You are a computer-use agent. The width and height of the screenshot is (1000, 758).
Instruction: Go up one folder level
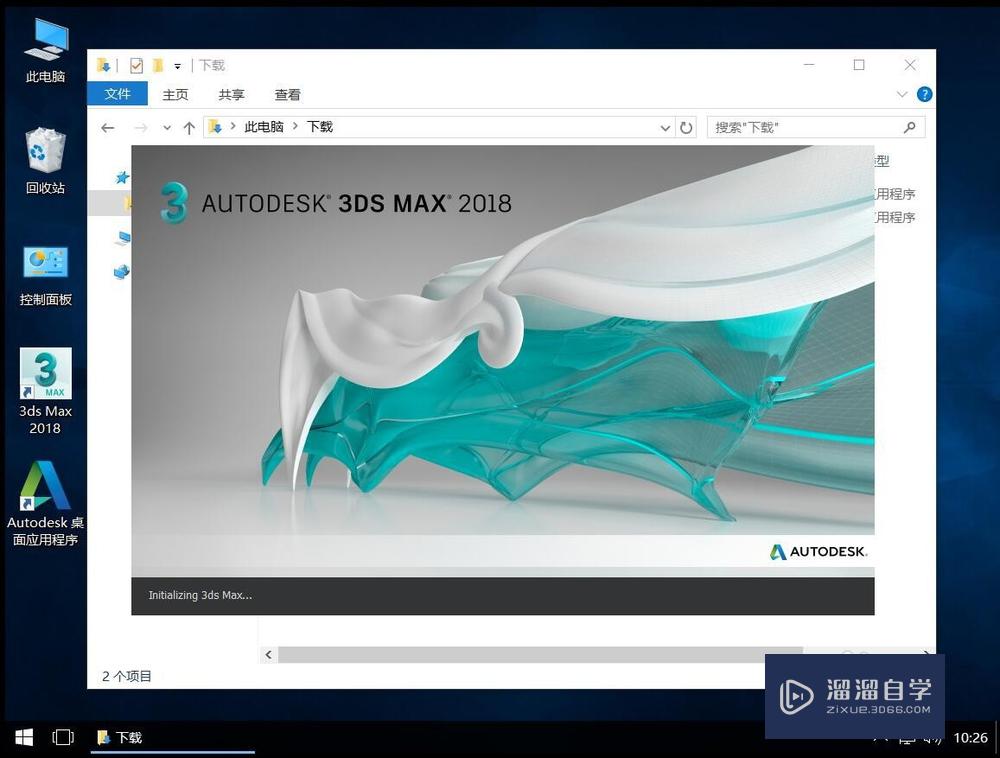click(x=189, y=128)
